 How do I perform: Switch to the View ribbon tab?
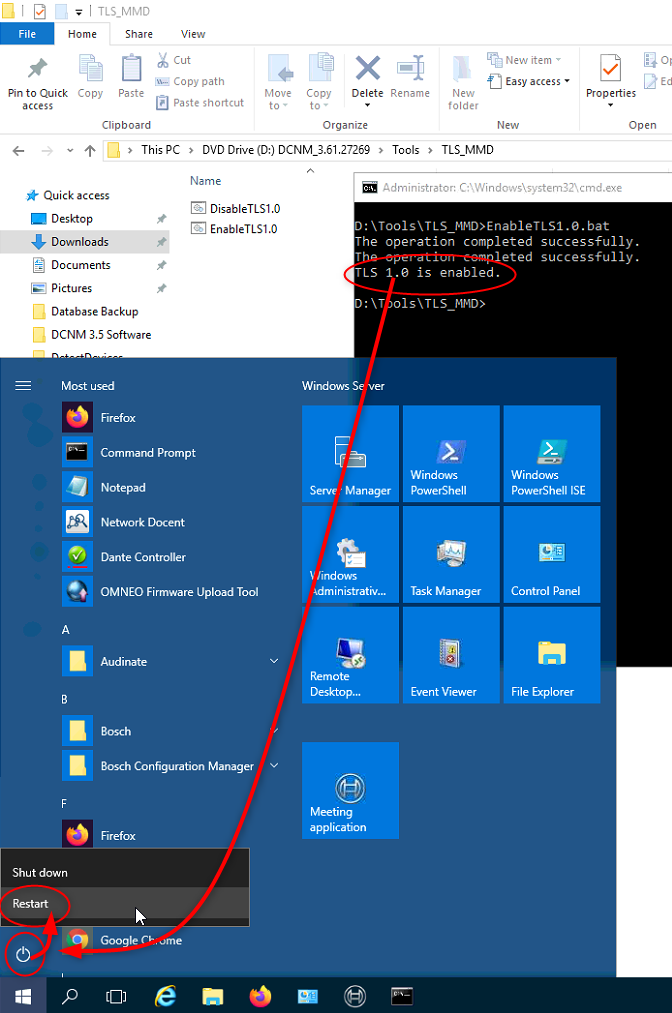coord(193,34)
